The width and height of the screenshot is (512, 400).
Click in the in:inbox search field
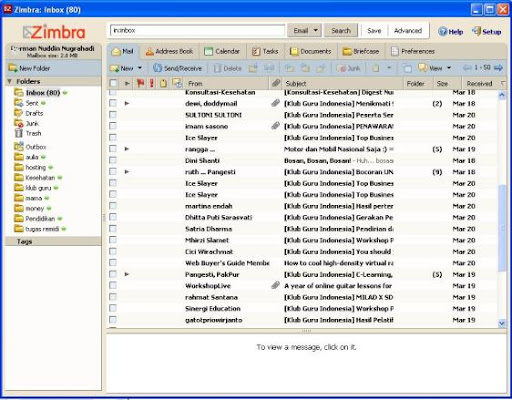coord(197,30)
